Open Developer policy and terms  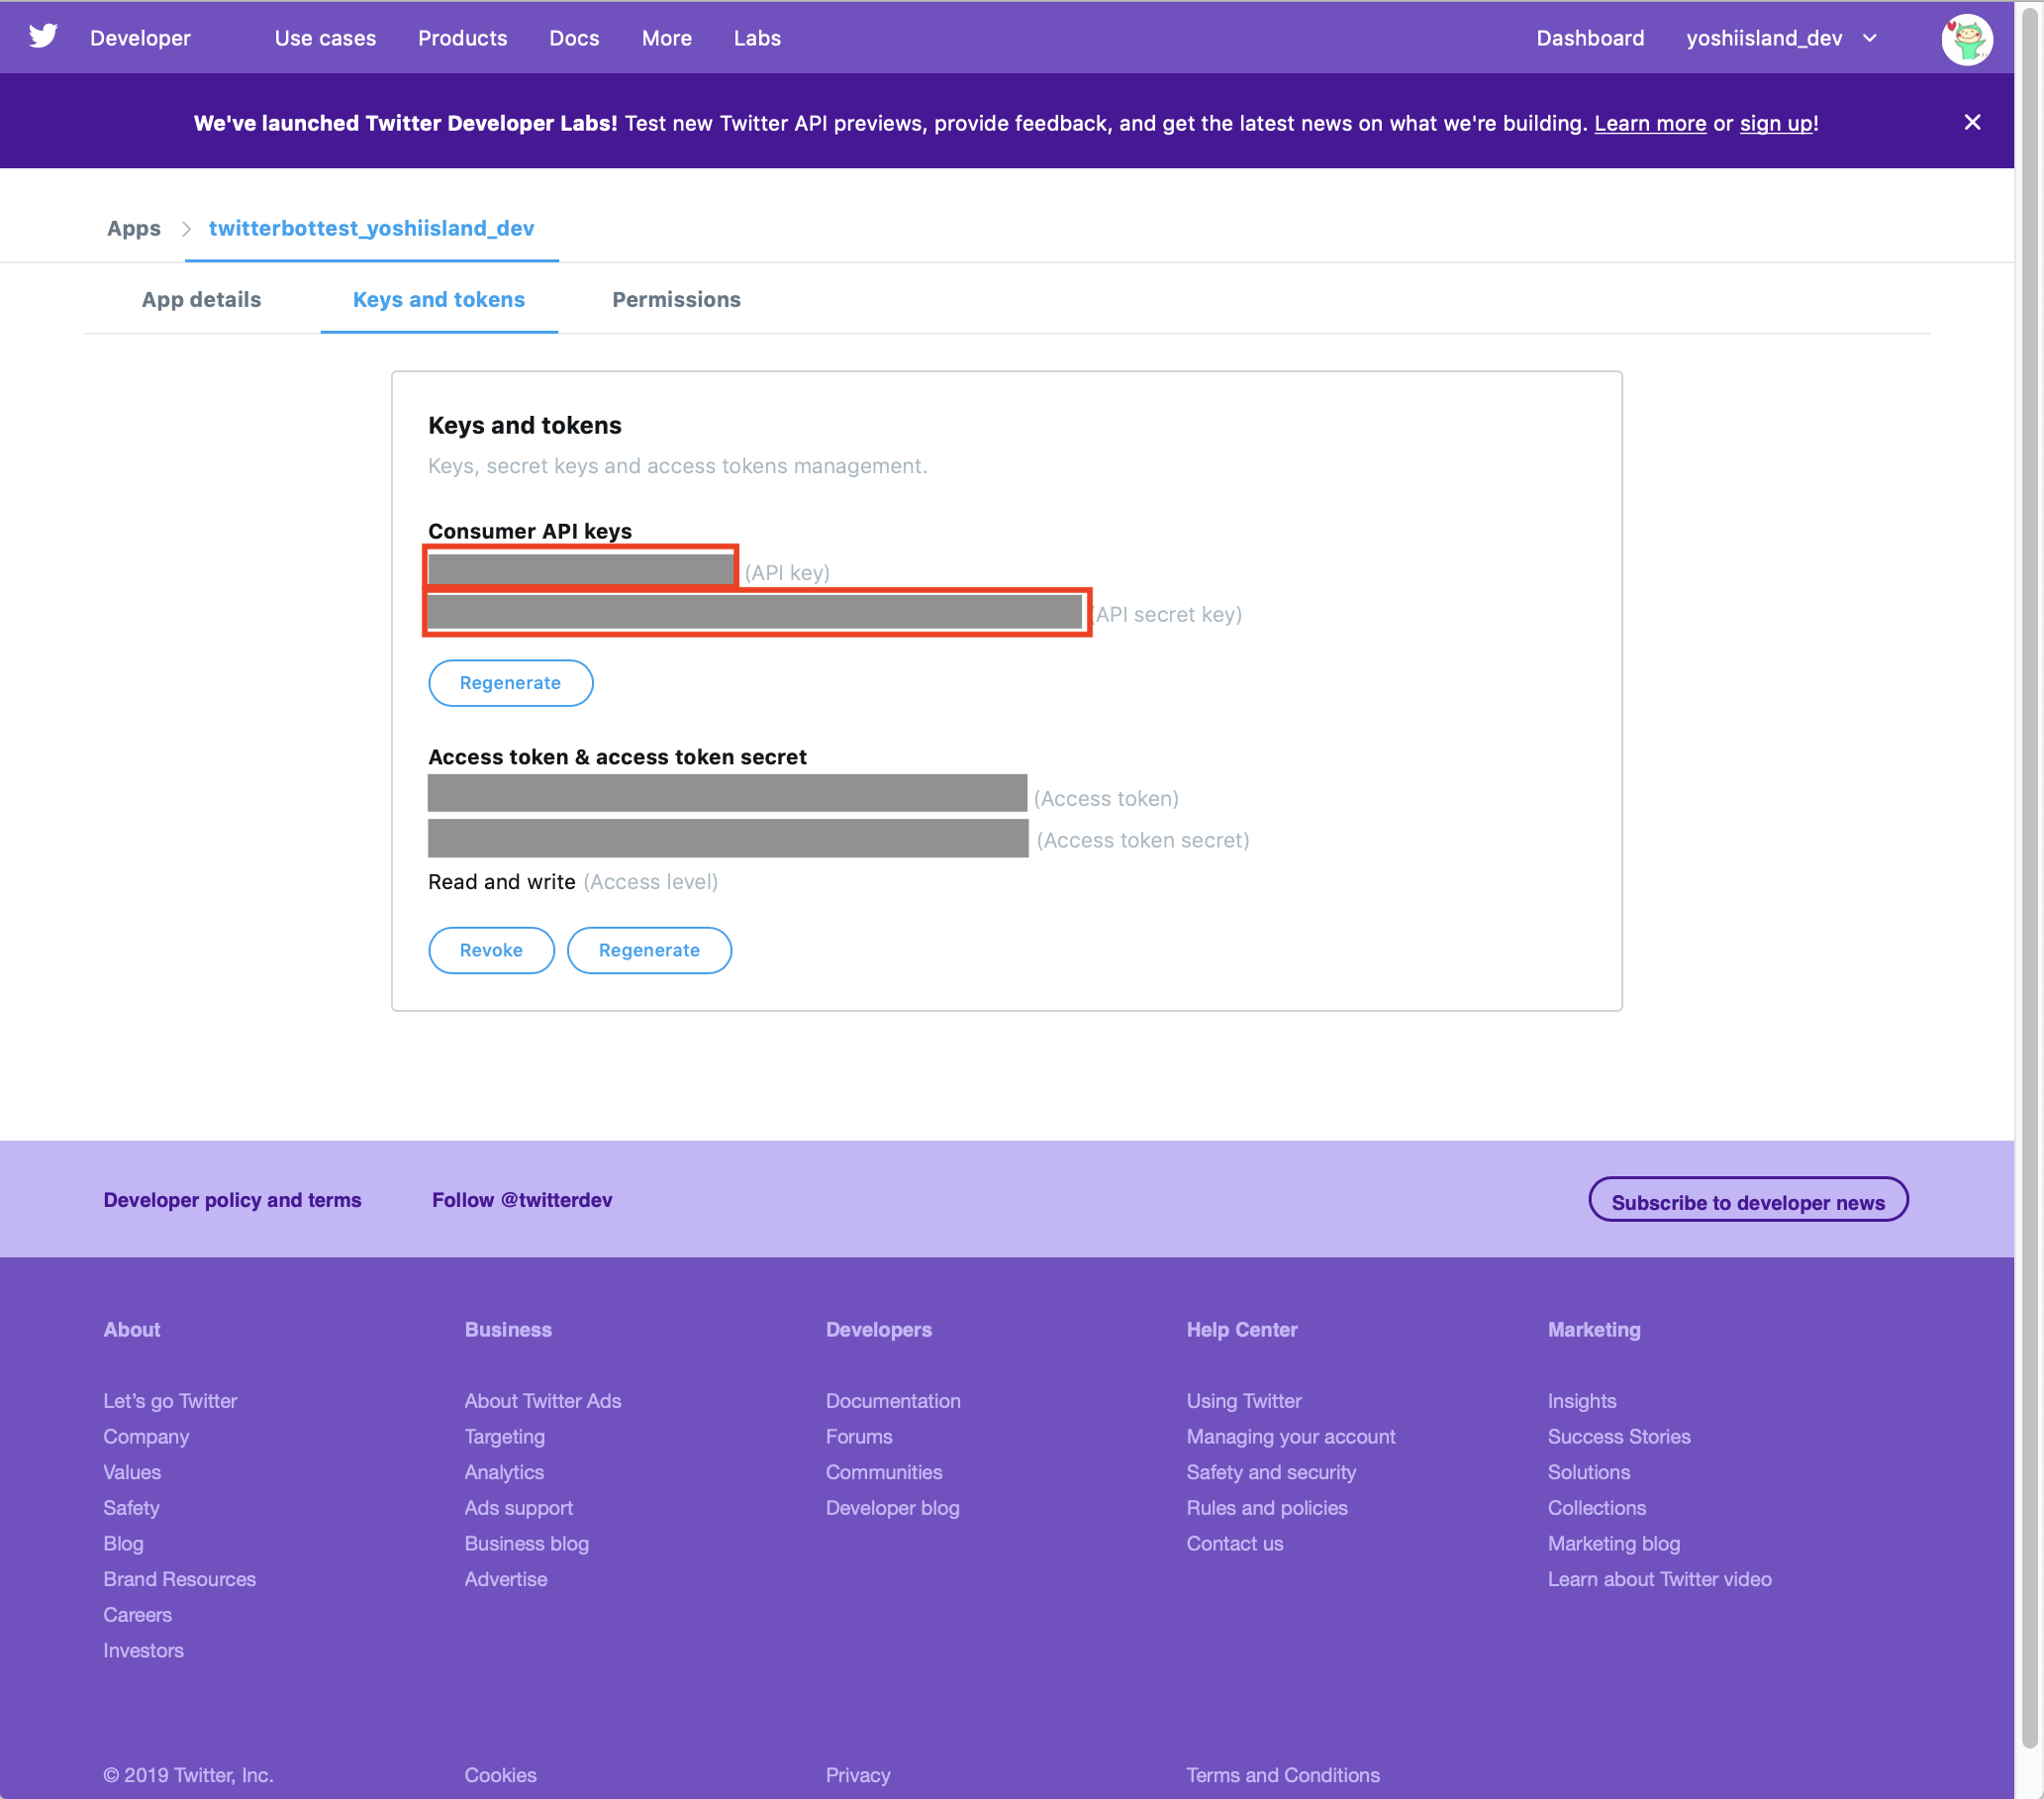tap(232, 1199)
